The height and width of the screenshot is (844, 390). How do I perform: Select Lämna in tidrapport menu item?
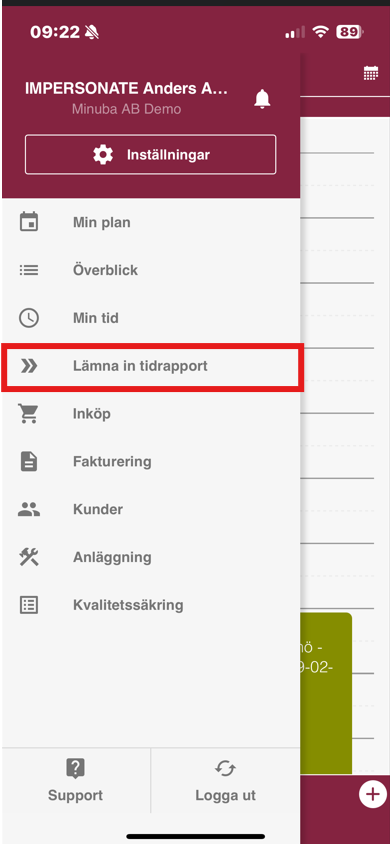pos(151,366)
